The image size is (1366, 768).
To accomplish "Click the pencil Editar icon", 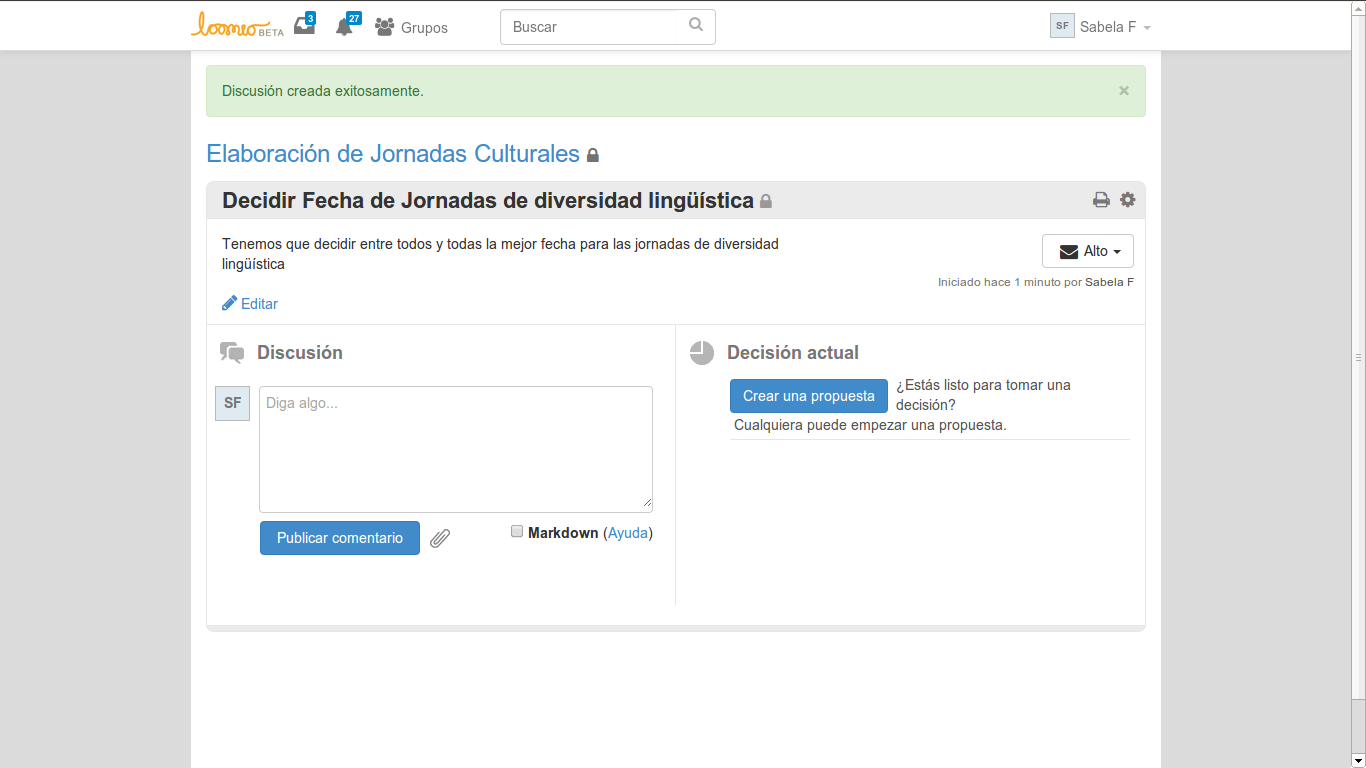I will [x=230, y=303].
